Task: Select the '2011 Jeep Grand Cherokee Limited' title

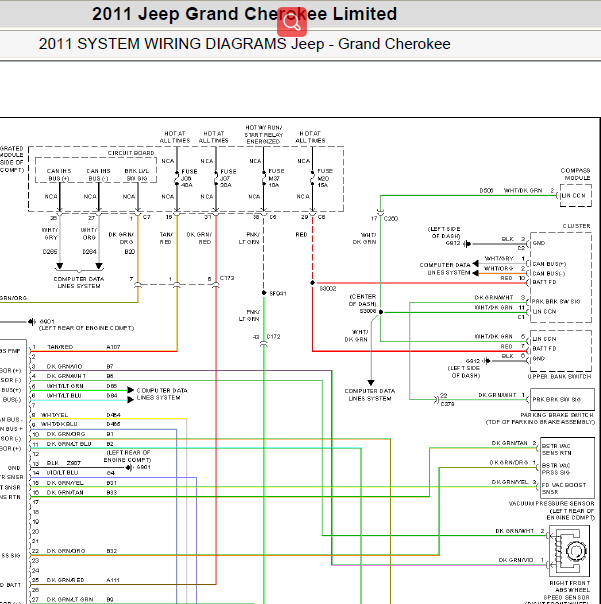Action: (x=244, y=14)
